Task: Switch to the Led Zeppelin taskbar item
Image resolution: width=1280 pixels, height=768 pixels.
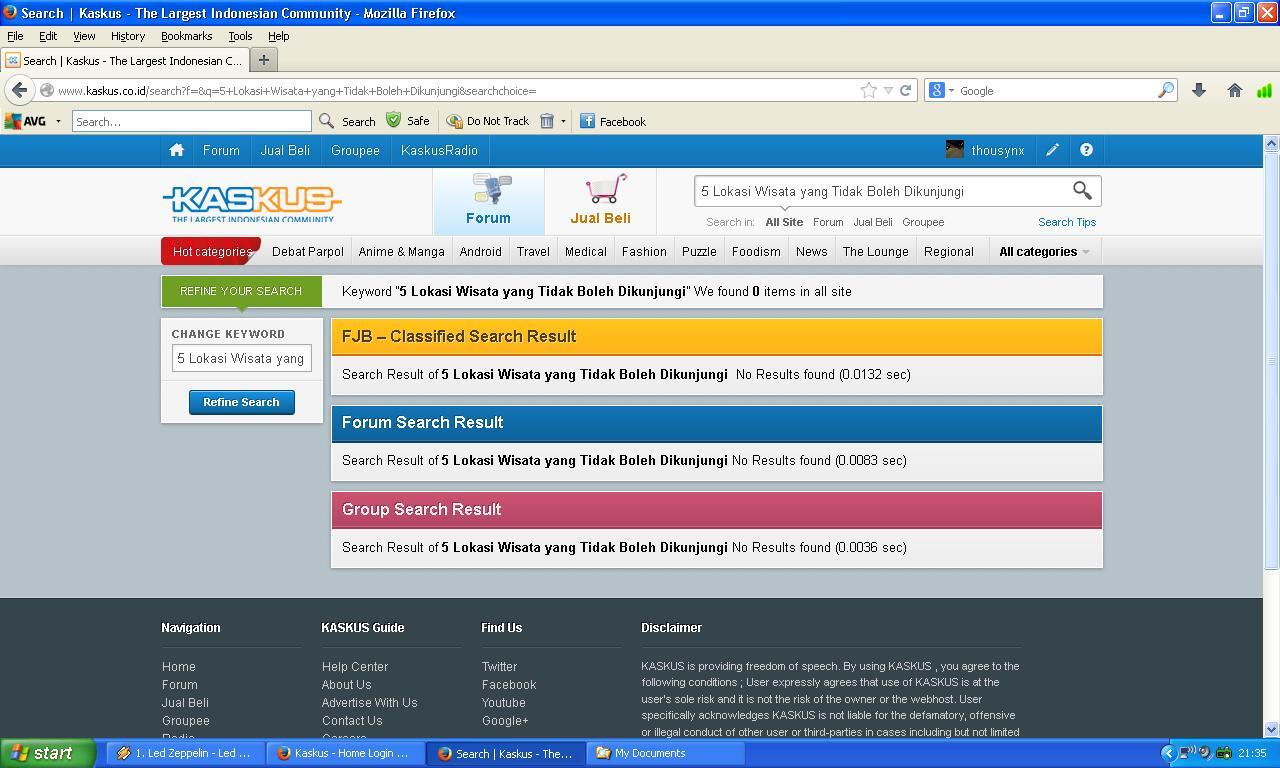Action: point(185,753)
